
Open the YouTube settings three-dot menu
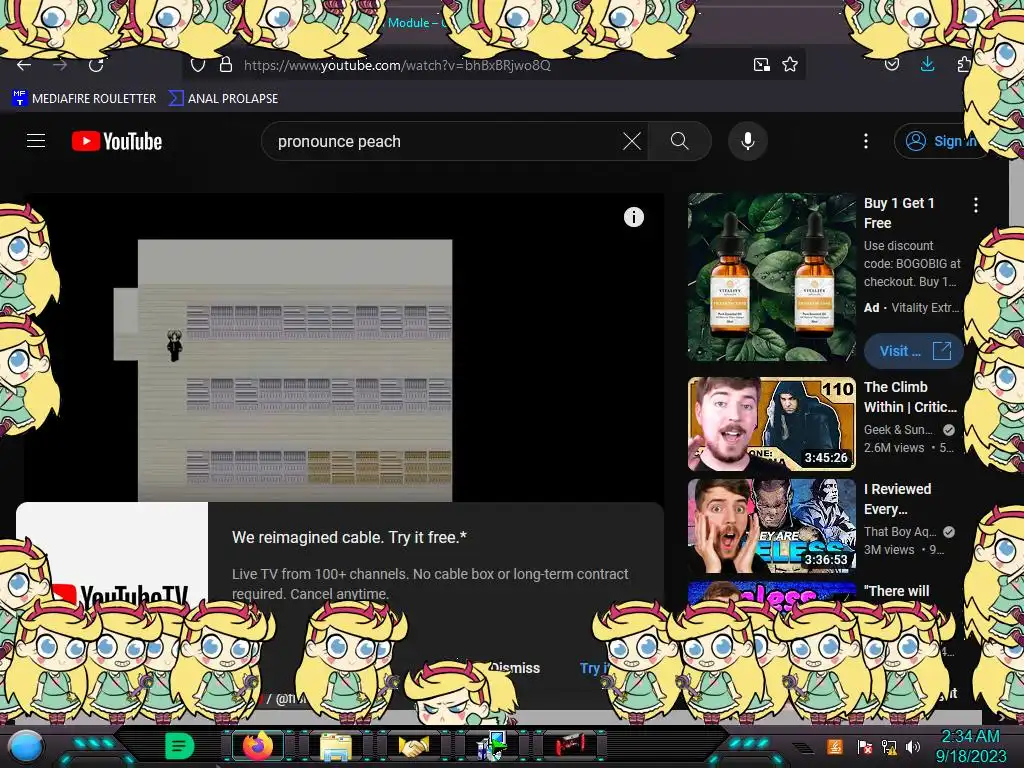(x=866, y=141)
